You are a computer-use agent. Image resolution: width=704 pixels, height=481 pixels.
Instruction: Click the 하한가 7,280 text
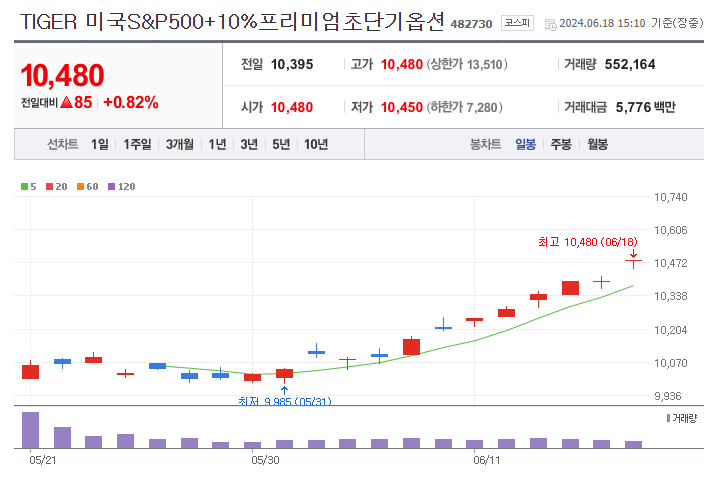(464, 107)
